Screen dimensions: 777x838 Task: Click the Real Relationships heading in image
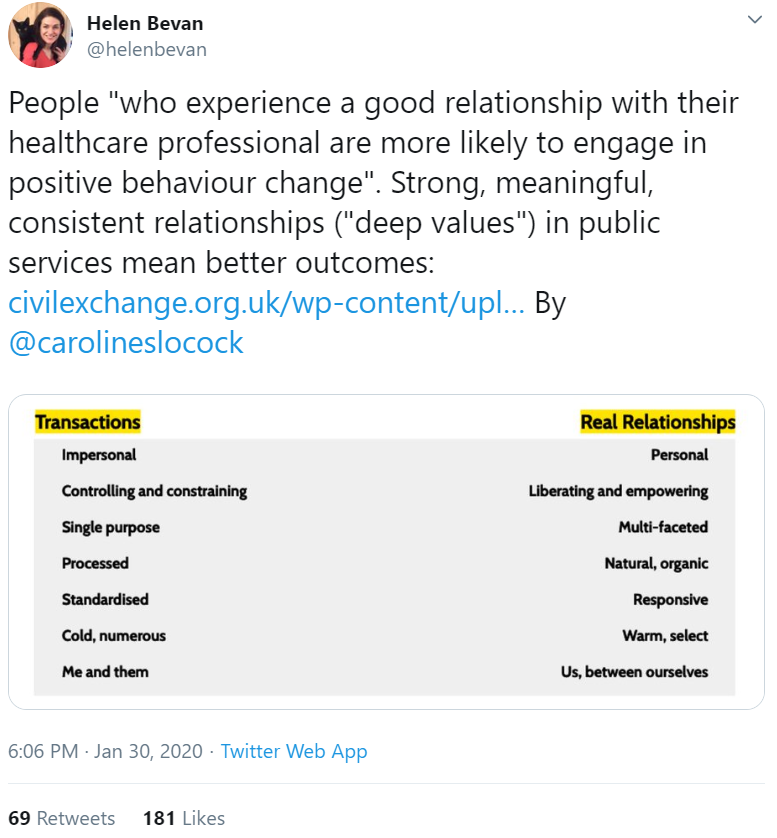tap(658, 422)
